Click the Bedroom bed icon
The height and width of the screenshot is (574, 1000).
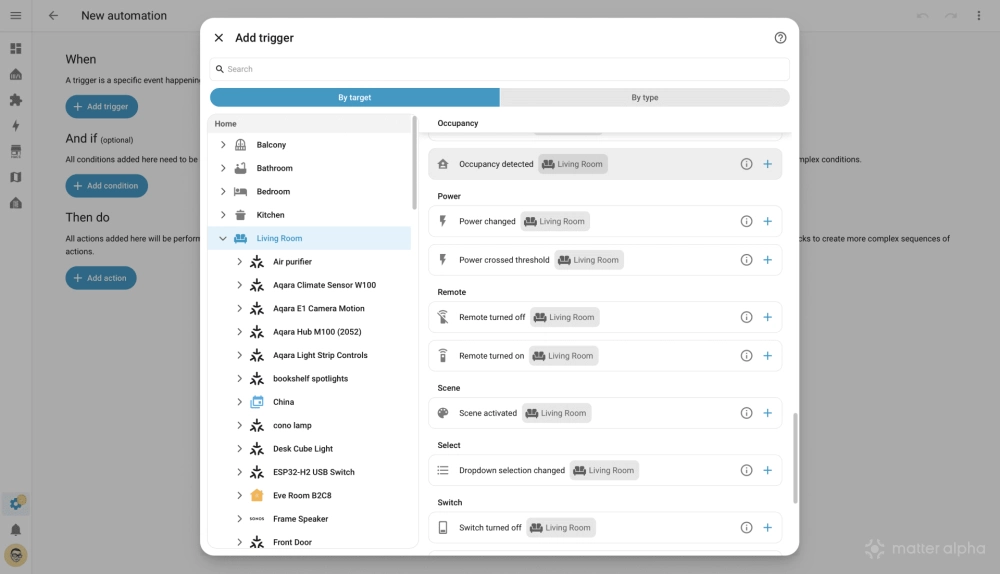240,191
